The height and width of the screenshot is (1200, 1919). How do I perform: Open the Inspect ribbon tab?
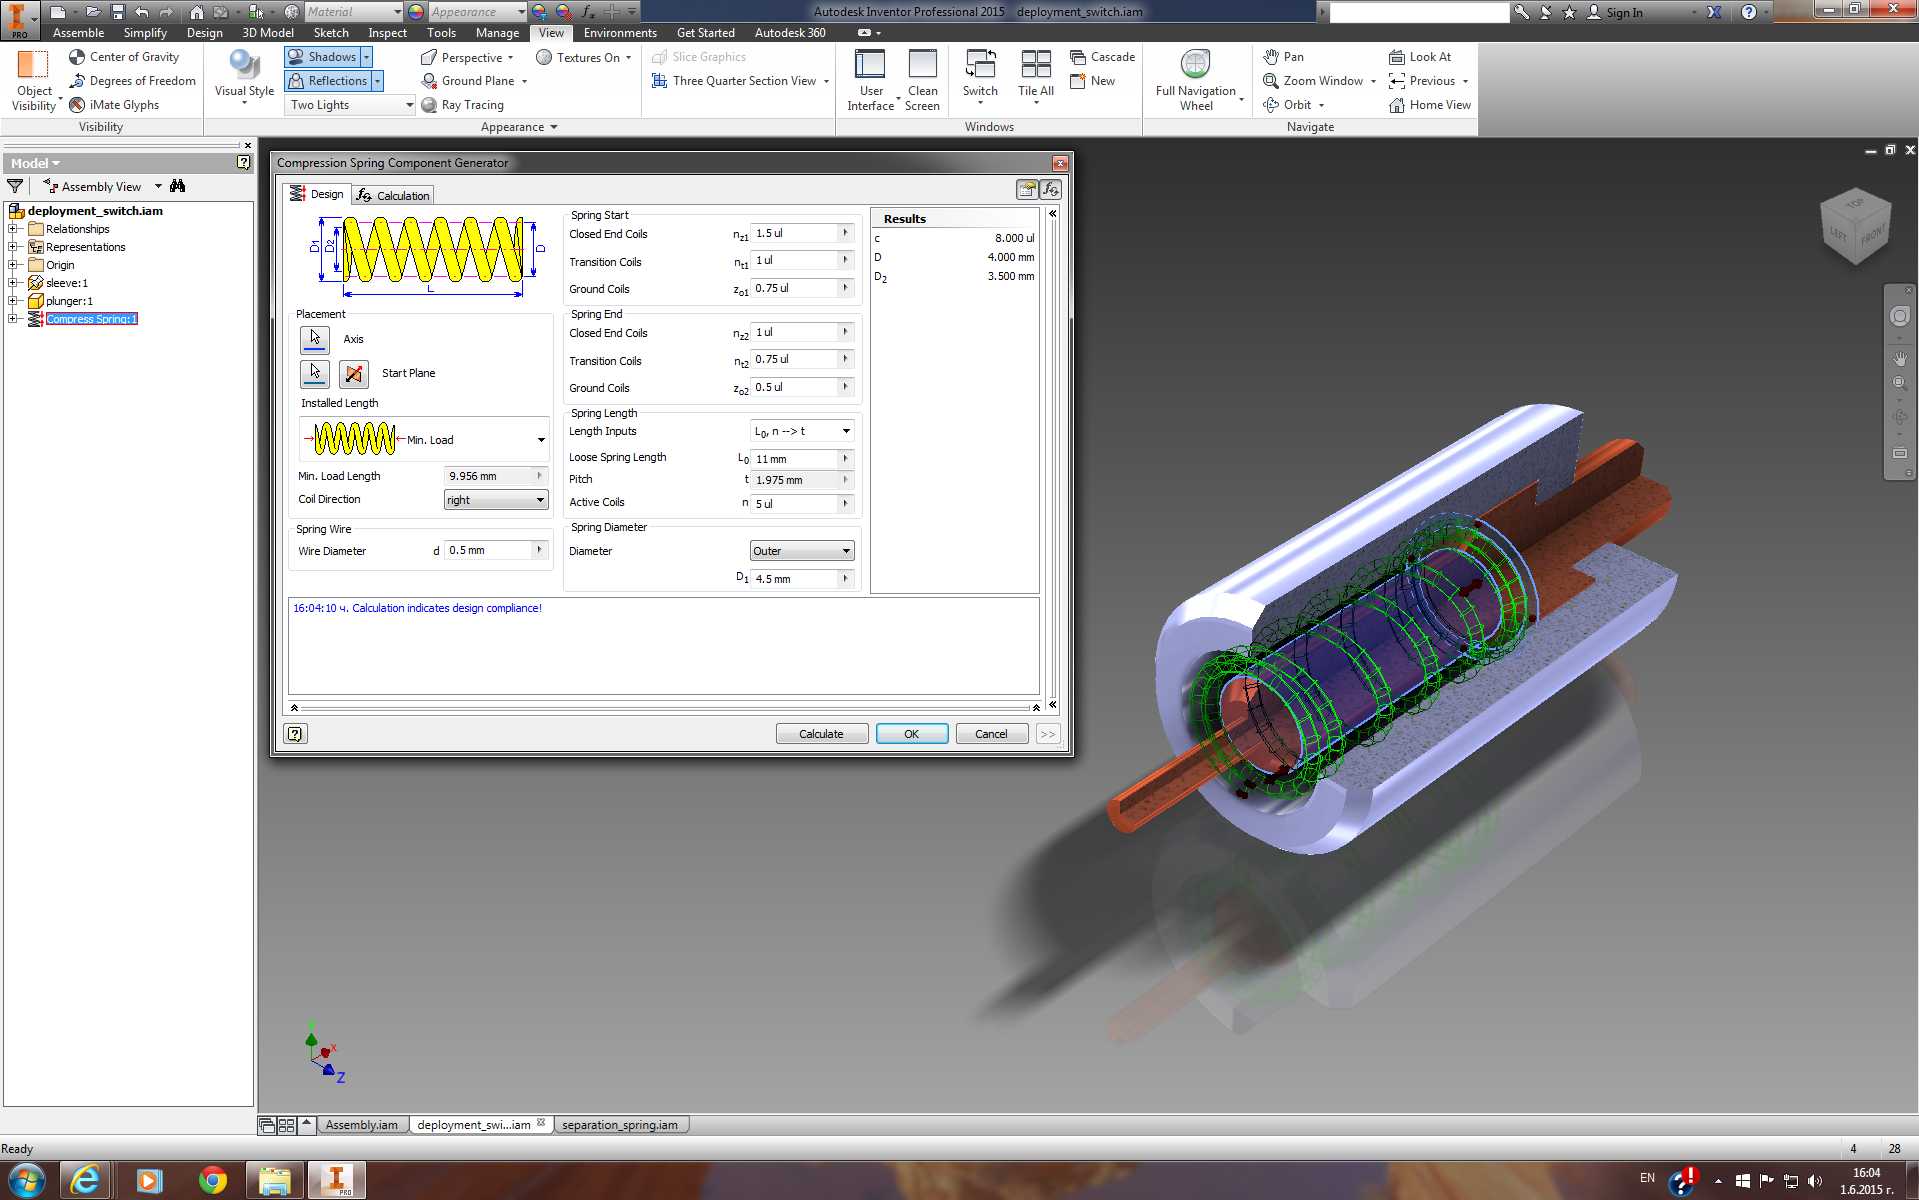(387, 33)
